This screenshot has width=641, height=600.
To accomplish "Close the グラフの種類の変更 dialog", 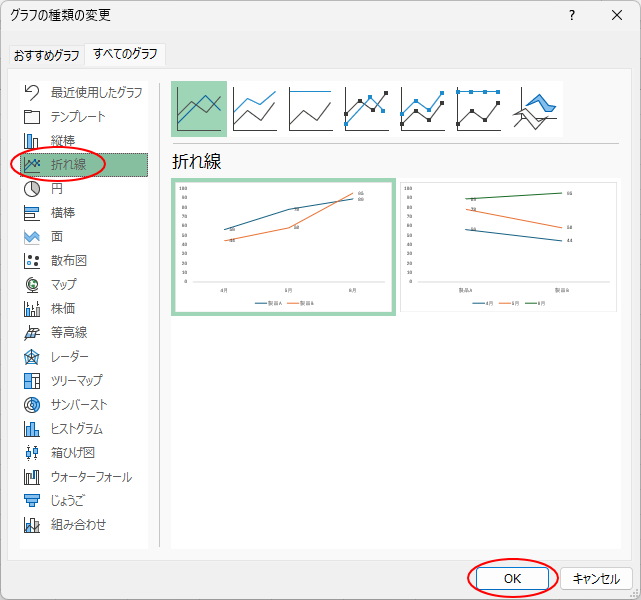I will (x=616, y=16).
